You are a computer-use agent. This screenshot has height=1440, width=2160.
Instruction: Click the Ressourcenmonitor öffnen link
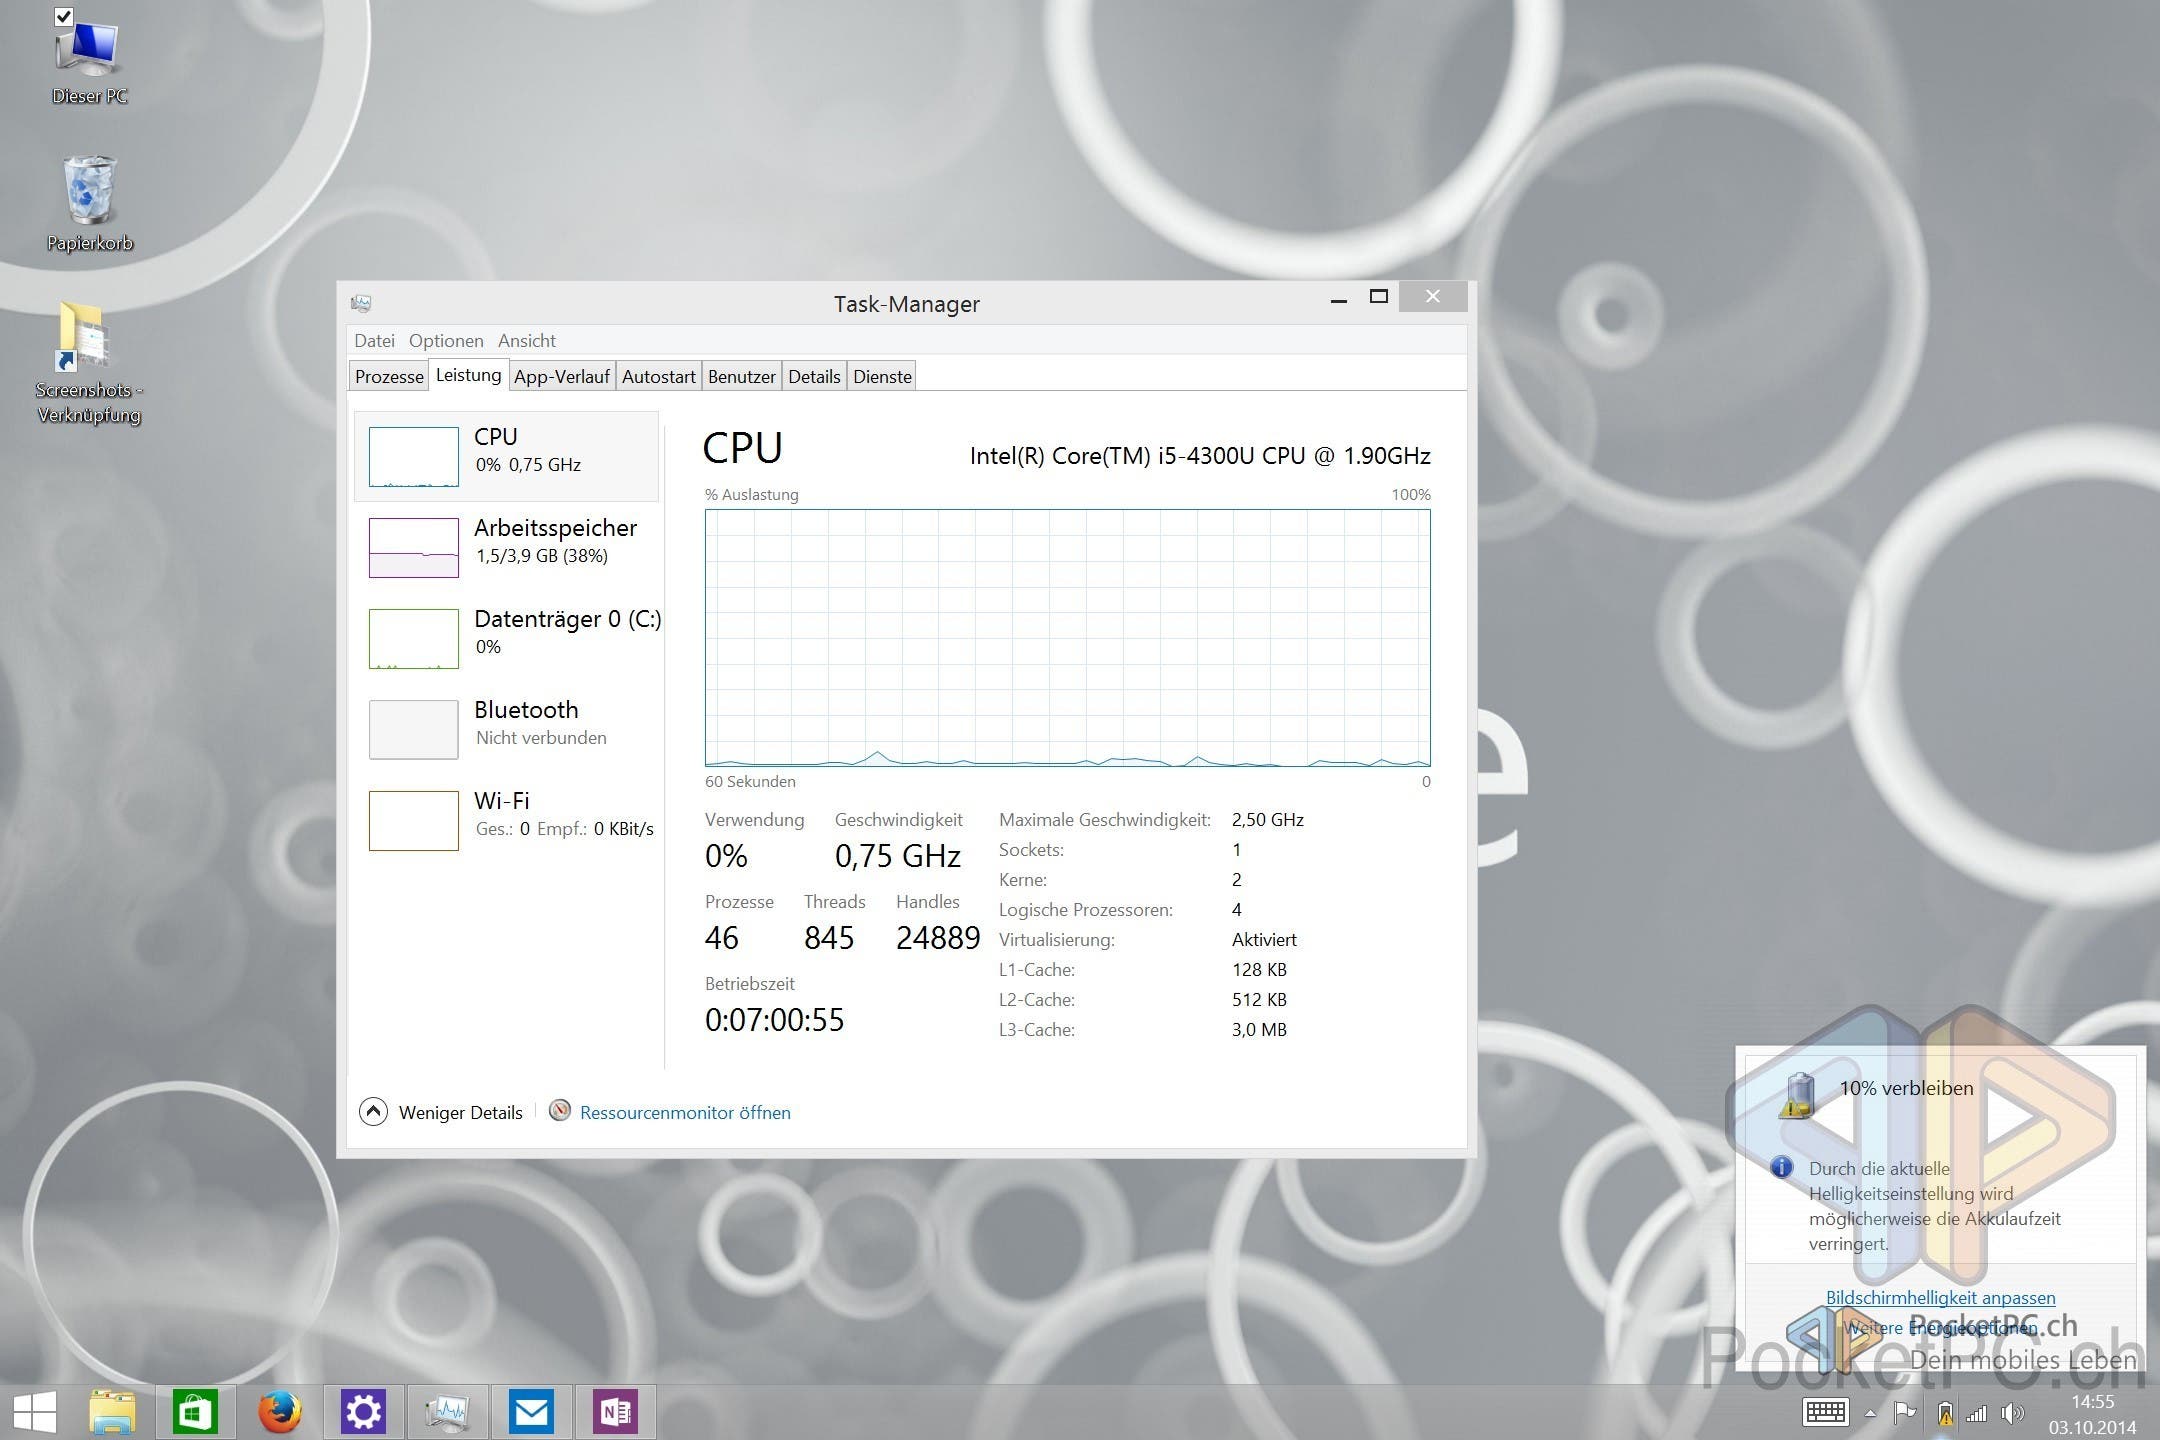[x=685, y=1112]
